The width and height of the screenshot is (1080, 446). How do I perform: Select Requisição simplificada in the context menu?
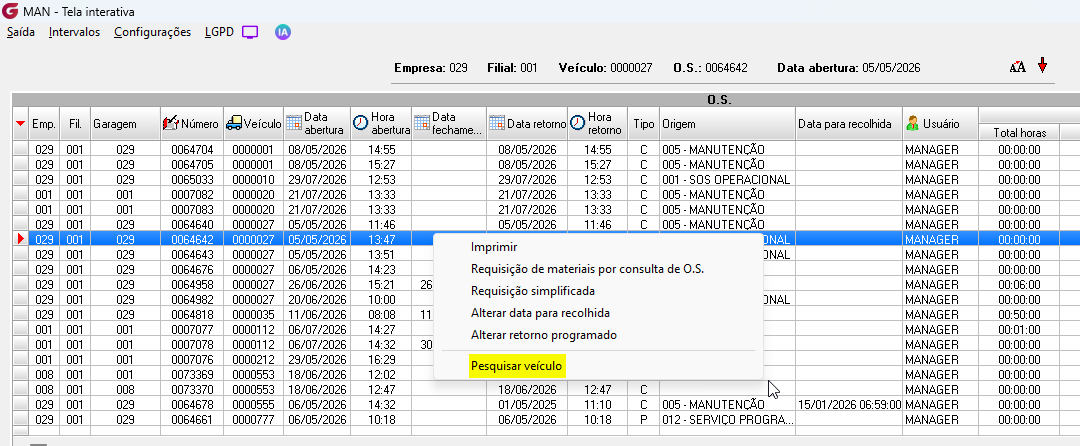[x=533, y=291]
